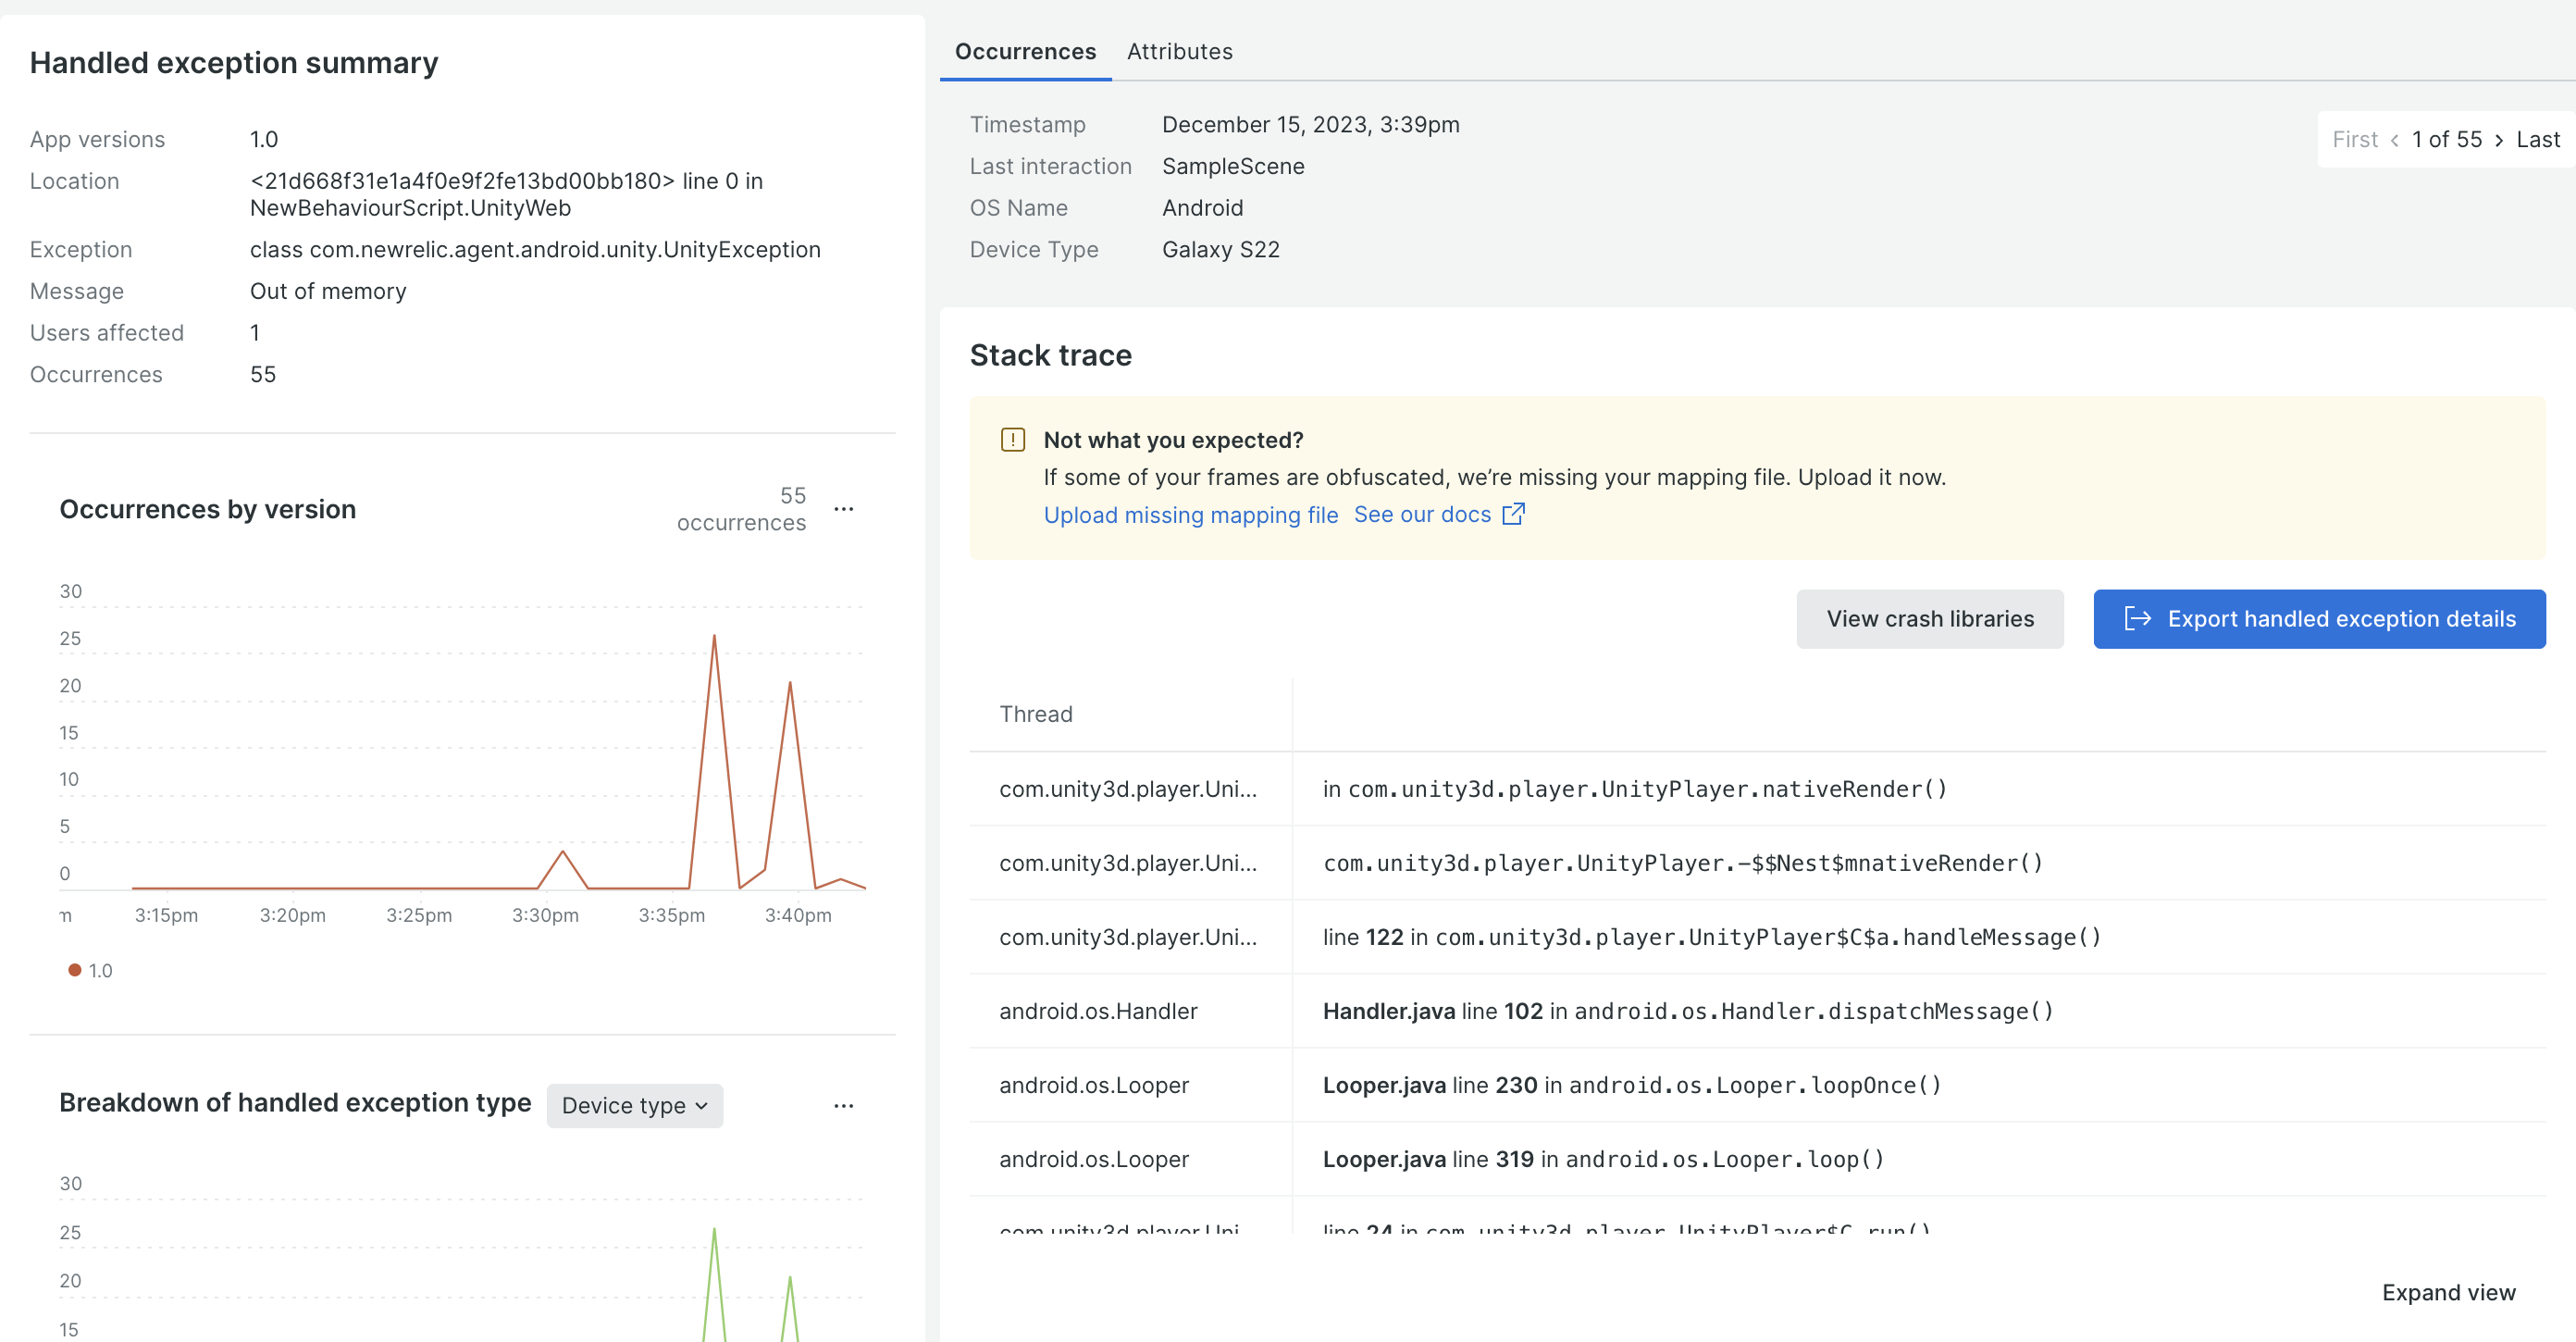Click export icon on Export handled exception button

(x=2137, y=619)
